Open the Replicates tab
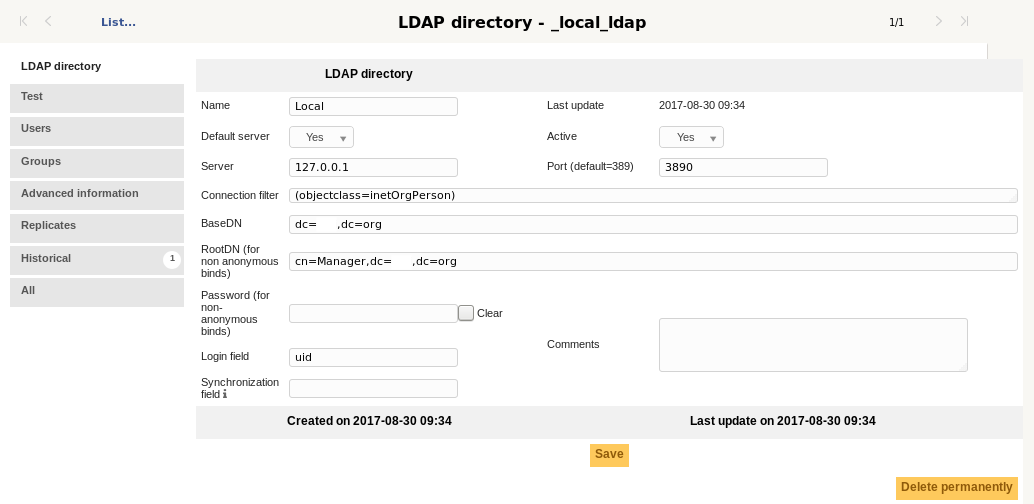This screenshot has width=1034, height=504. [x=97, y=228]
